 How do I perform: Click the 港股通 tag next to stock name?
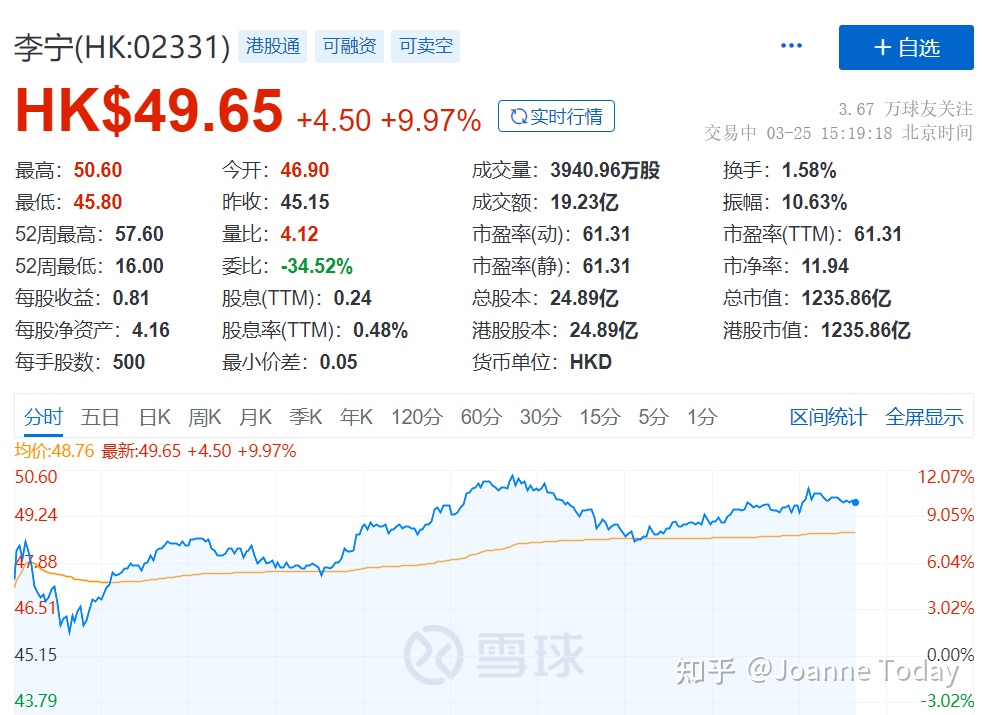[272, 45]
